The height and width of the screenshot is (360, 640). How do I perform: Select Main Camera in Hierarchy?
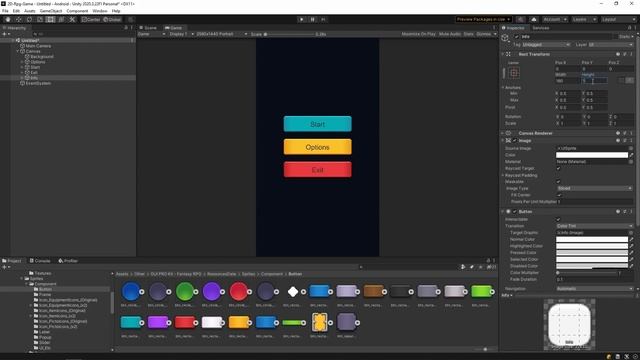click(x=38, y=46)
